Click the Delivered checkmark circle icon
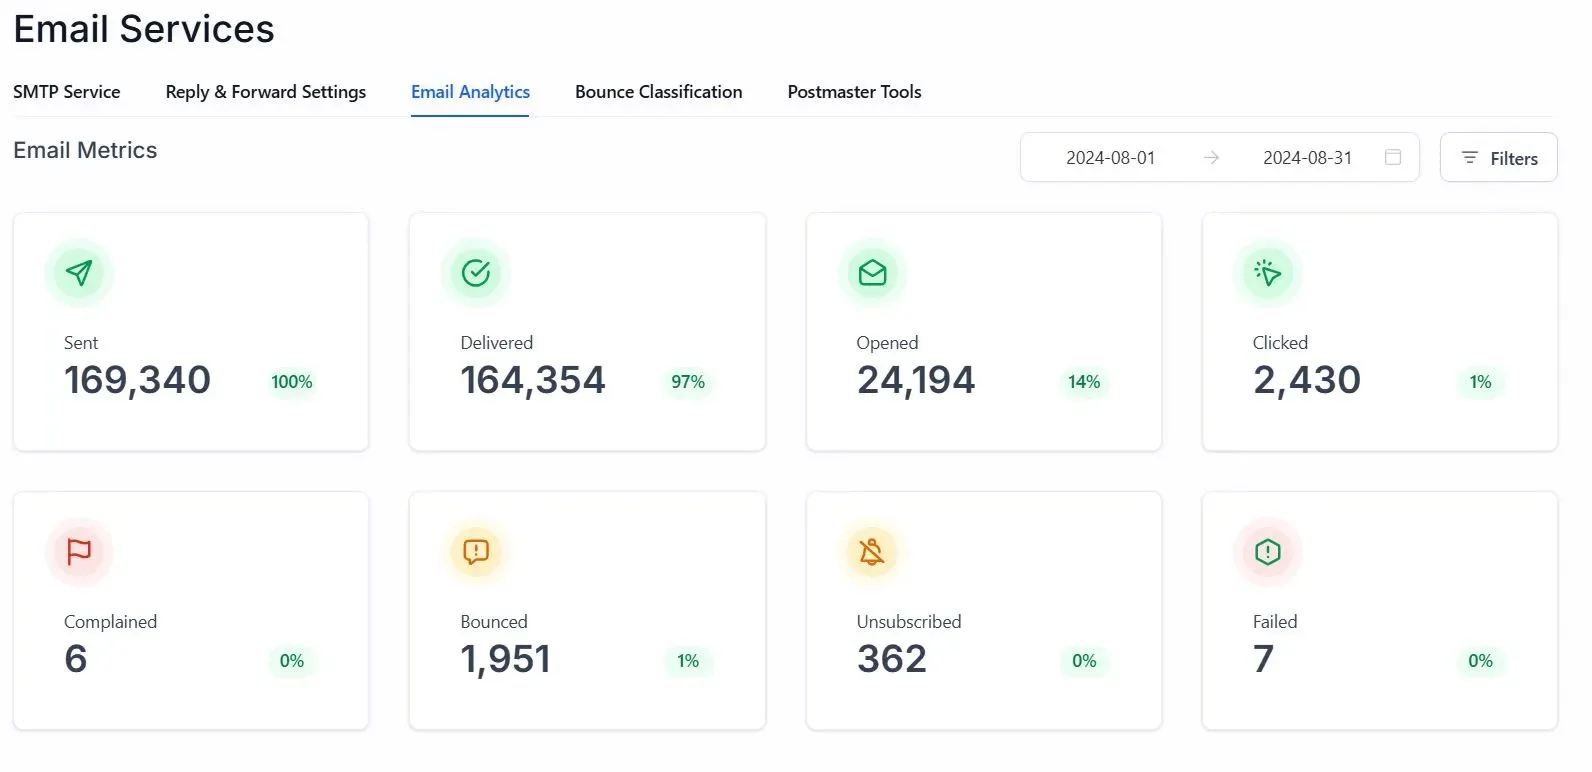This screenshot has width=1592, height=772. pos(476,273)
